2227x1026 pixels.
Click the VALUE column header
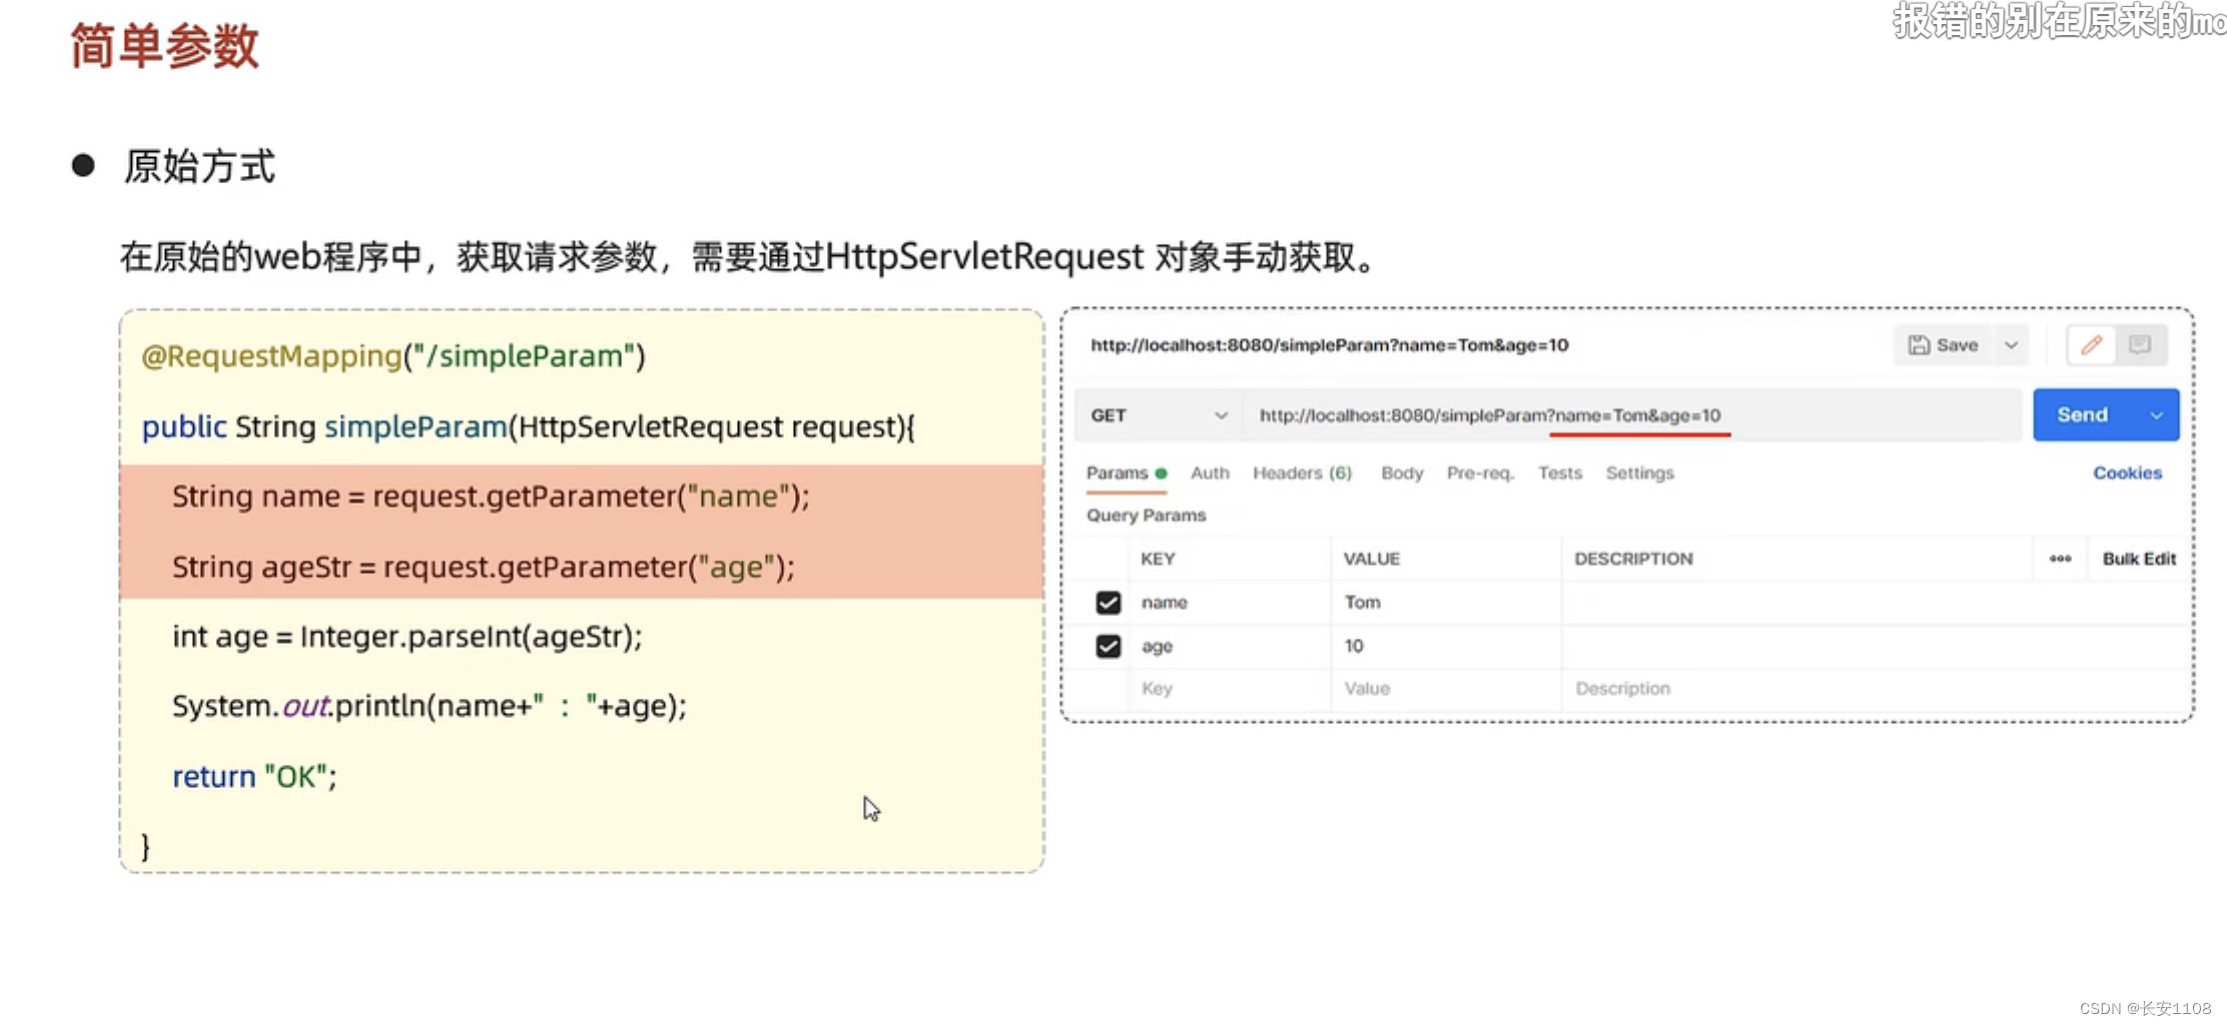pyautogui.click(x=1372, y=559)
